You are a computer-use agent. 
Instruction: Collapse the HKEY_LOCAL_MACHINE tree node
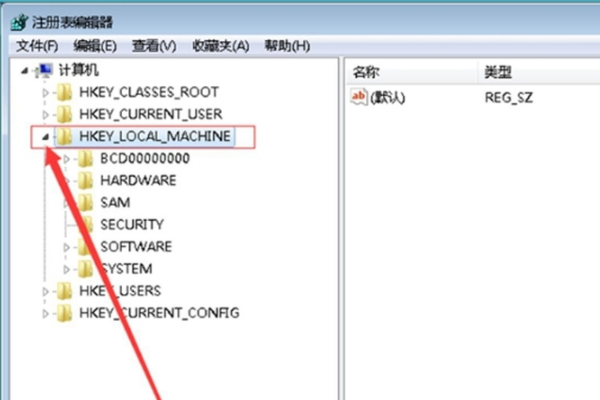45,136
